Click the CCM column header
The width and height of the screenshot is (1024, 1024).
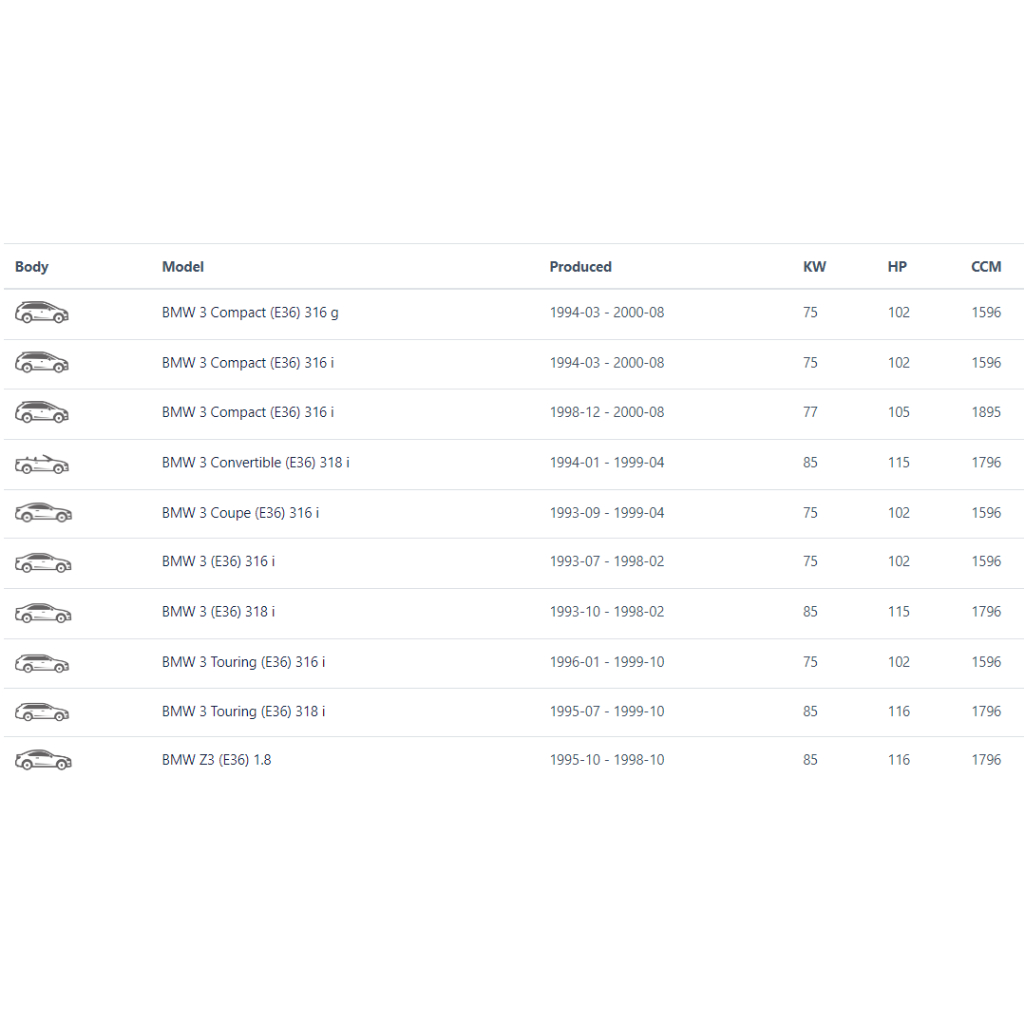(x=986, y=267)
